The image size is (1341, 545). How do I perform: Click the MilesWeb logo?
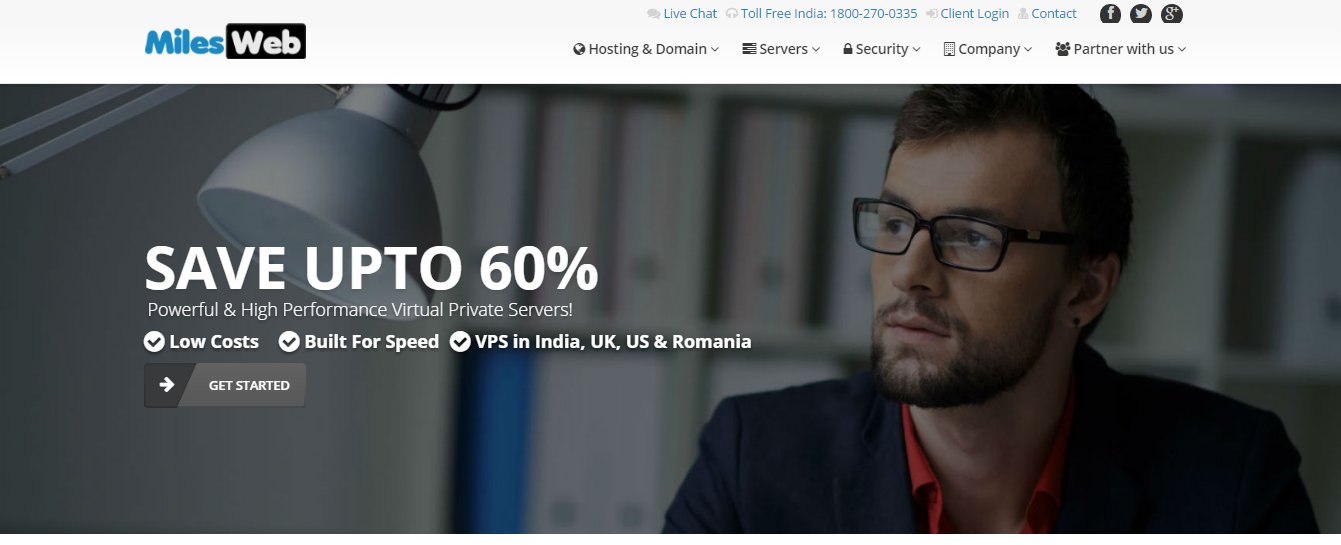[225, 41]
